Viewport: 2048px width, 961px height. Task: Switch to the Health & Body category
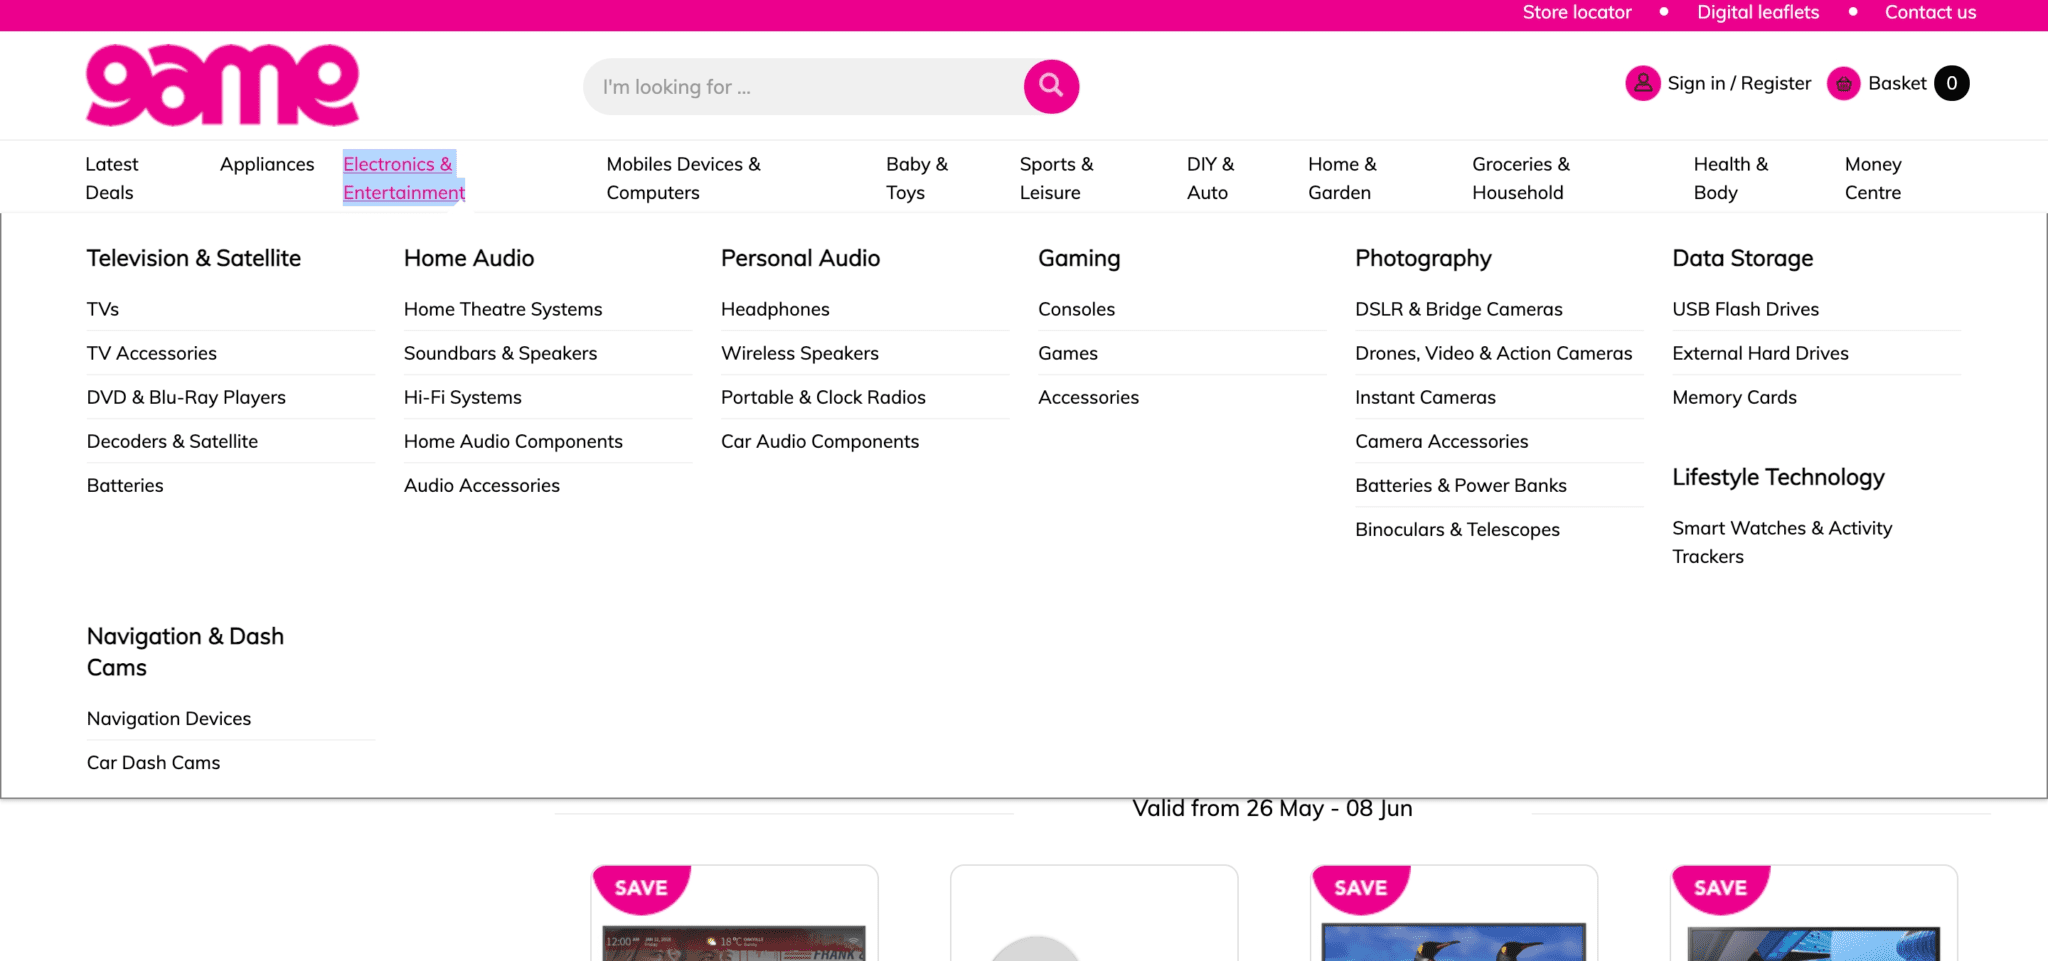click(x=1730, y=178)
